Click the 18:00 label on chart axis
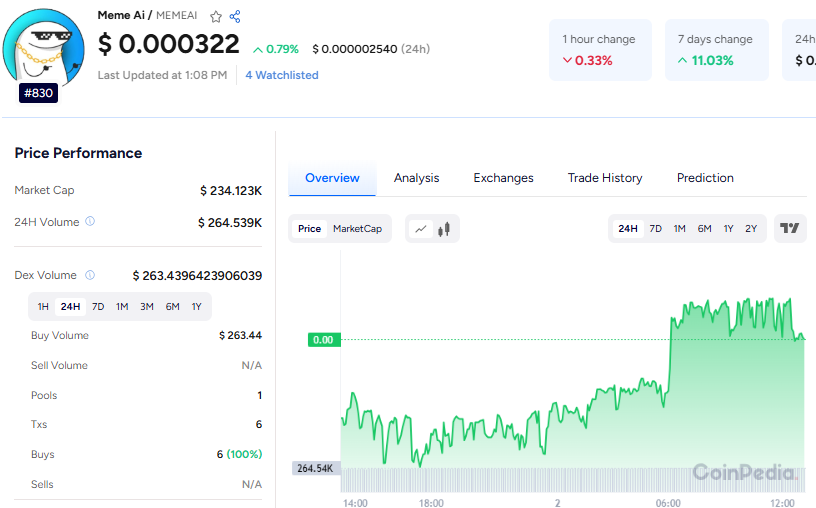This screenshot has height=508, width=816. tap(431, 503)
